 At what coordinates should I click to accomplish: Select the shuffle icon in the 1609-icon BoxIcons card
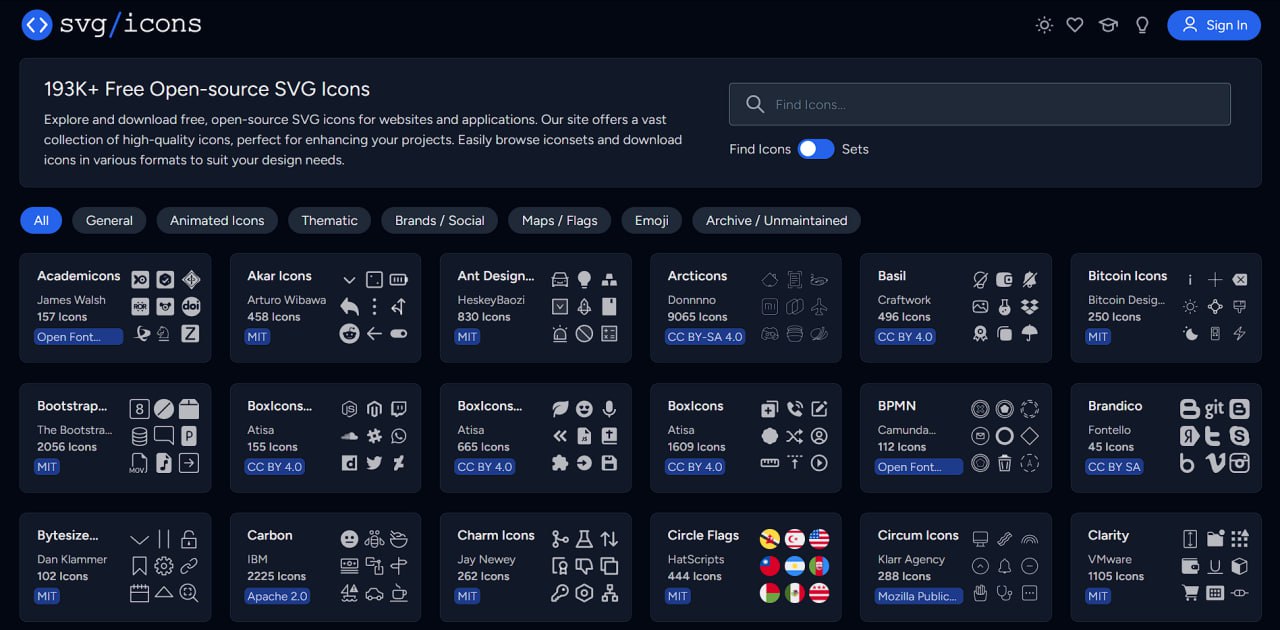coord(794,436)
